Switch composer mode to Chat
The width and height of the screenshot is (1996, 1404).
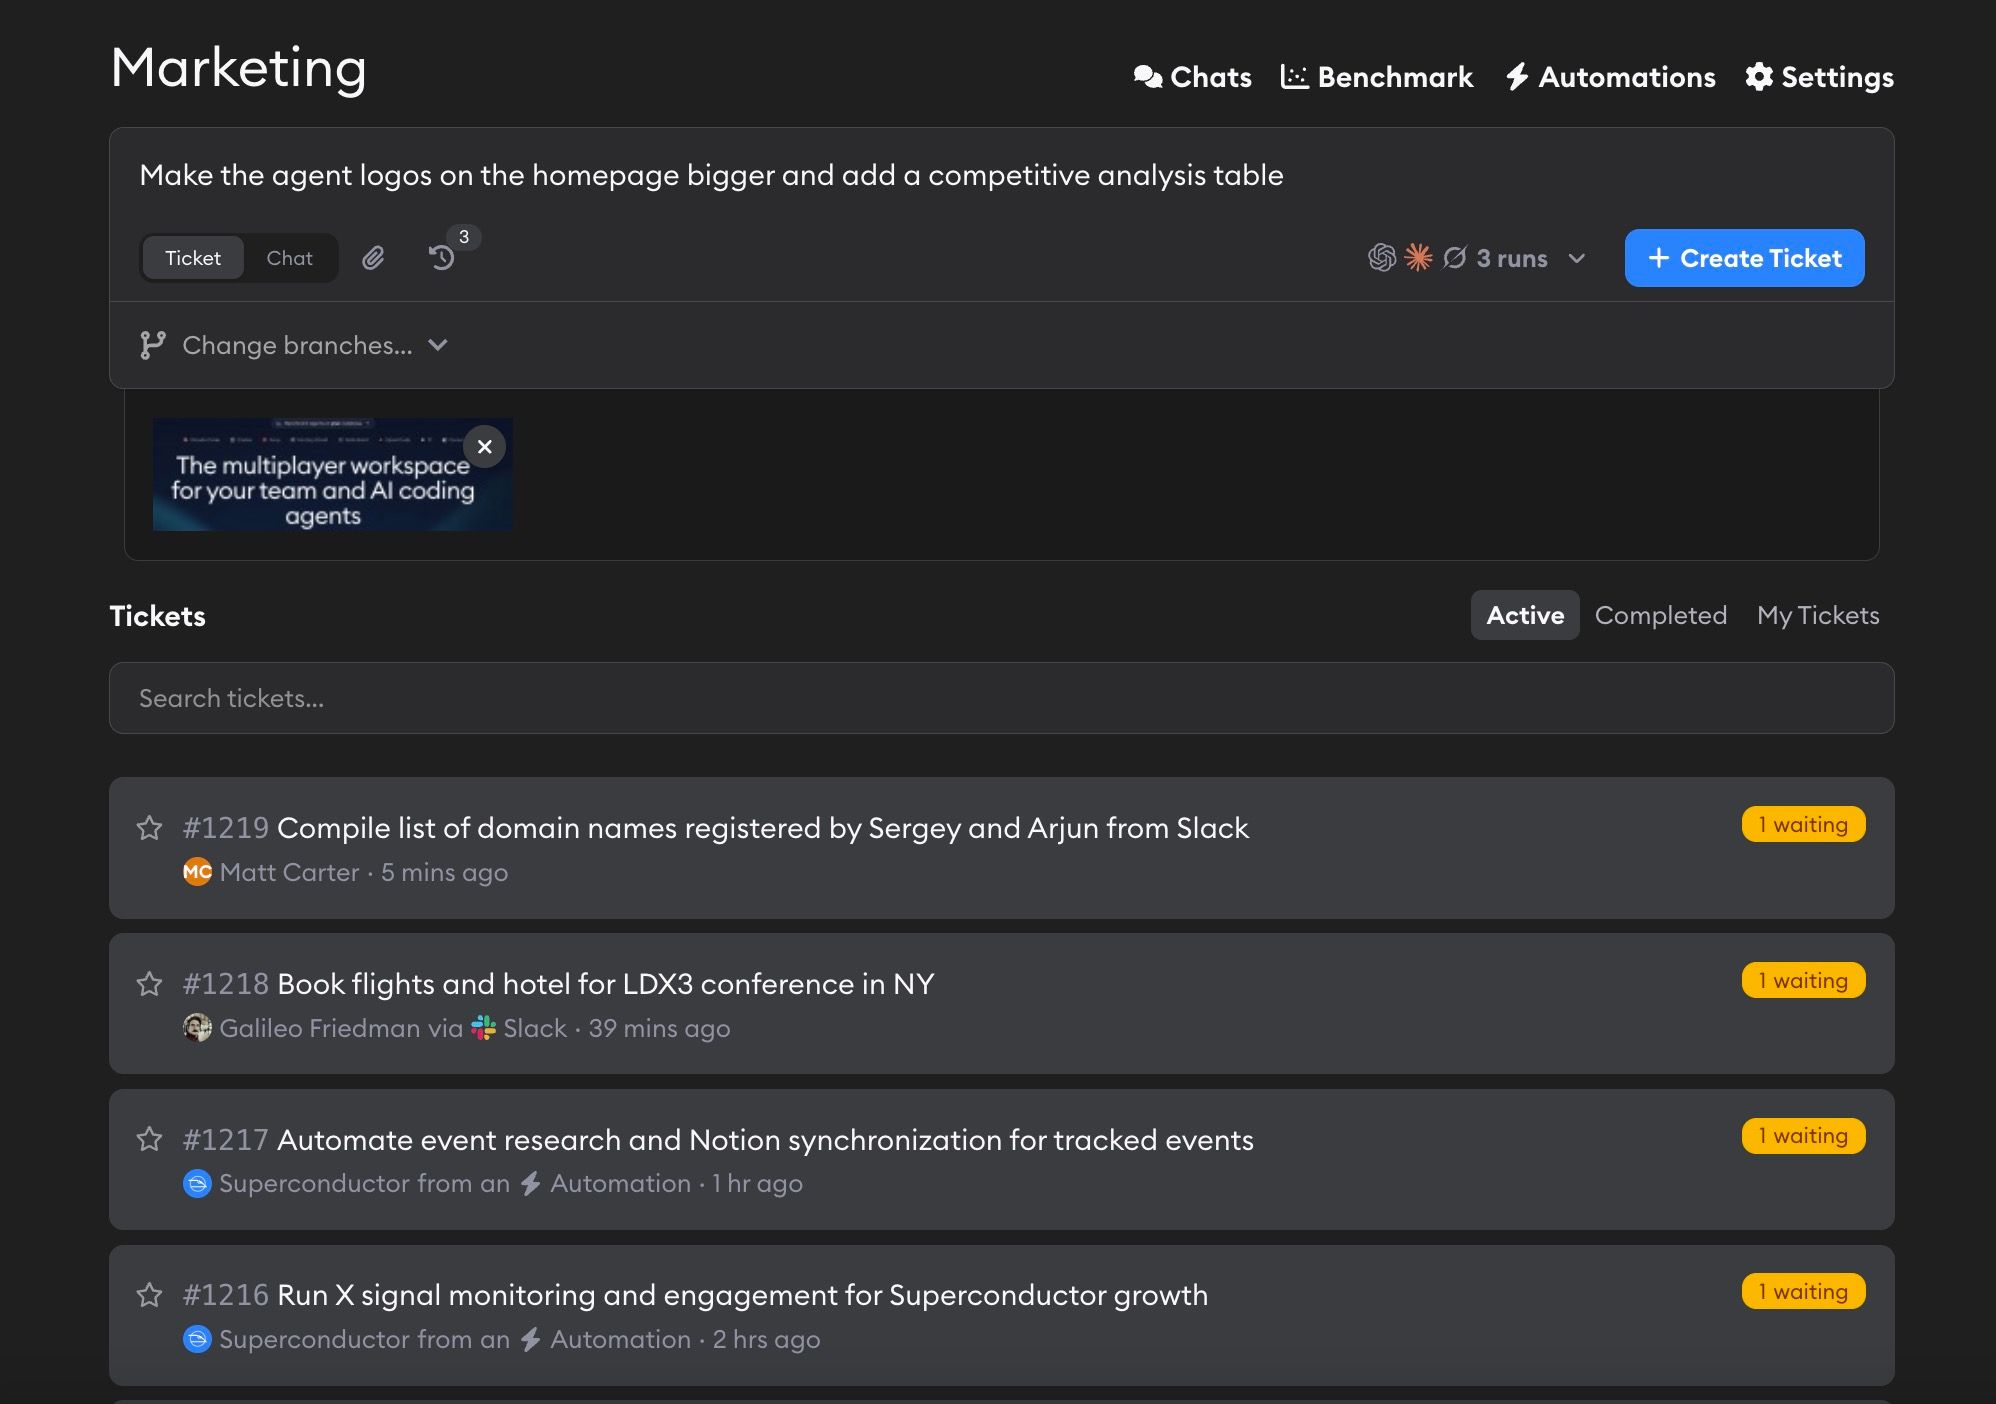tap(290, 258)
